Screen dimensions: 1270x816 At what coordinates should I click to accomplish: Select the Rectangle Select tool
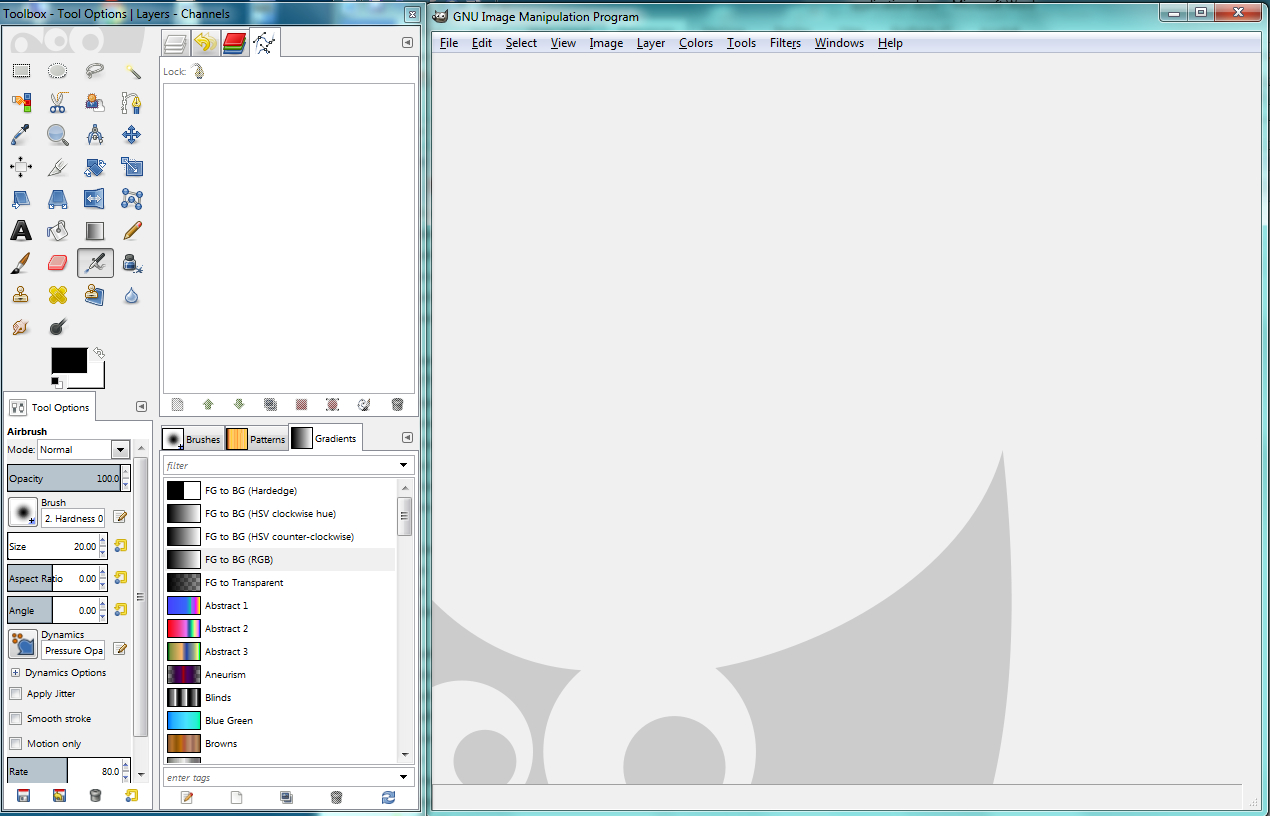pyautogui.click(x=21, y=71)
